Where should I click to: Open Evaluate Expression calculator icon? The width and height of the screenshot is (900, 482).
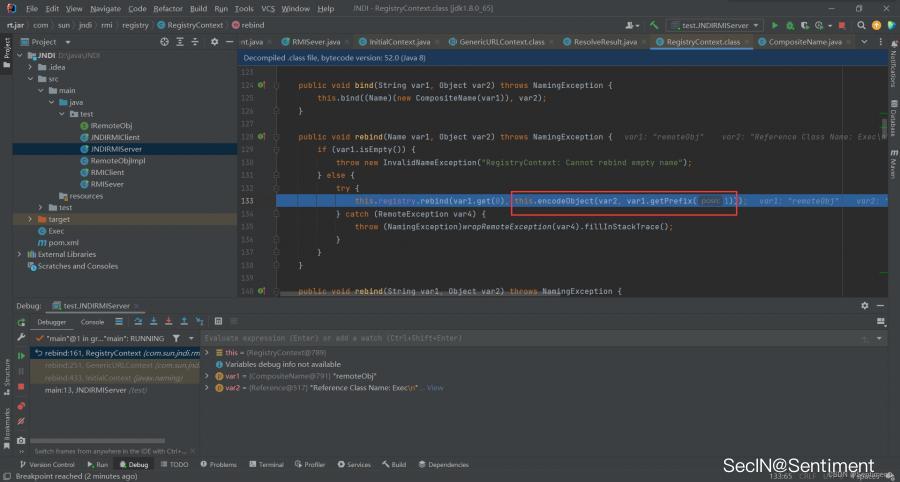(218, 322)
